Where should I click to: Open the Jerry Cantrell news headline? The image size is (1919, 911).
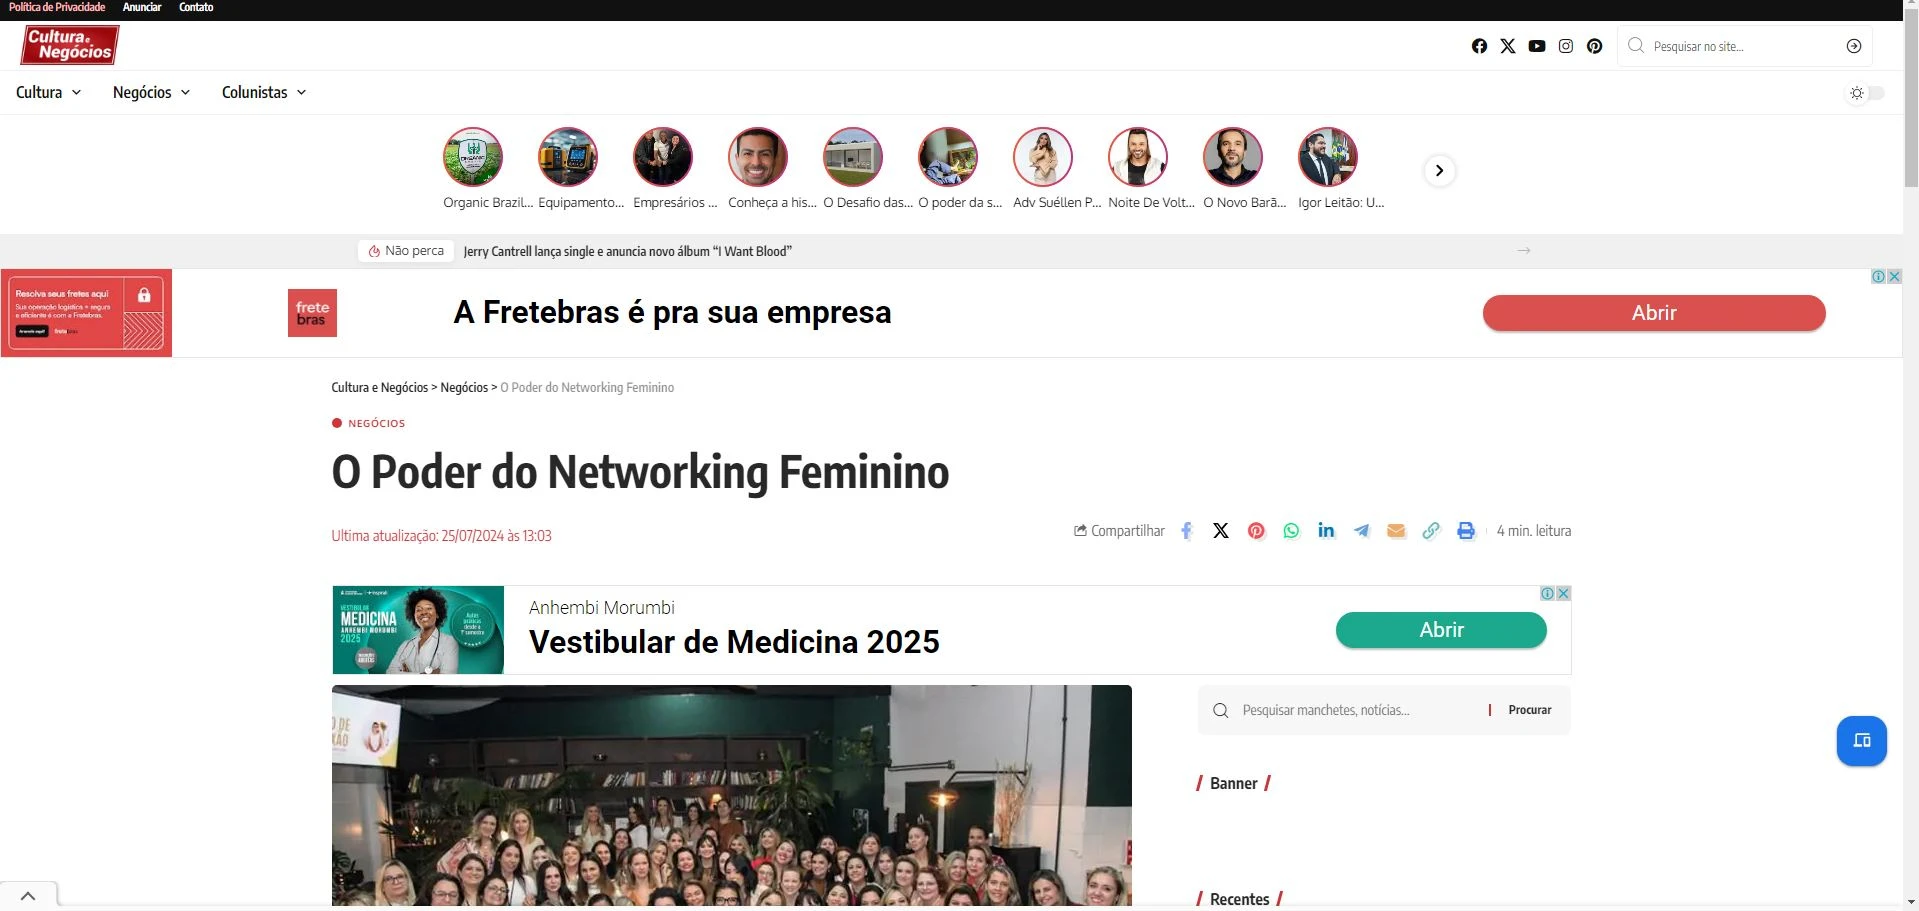(627, 251)
